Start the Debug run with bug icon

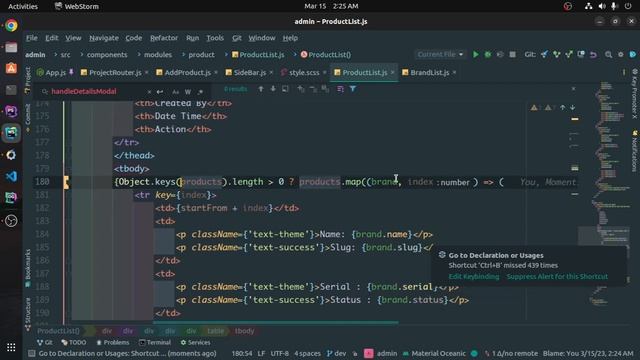click(x=488, y=54)
